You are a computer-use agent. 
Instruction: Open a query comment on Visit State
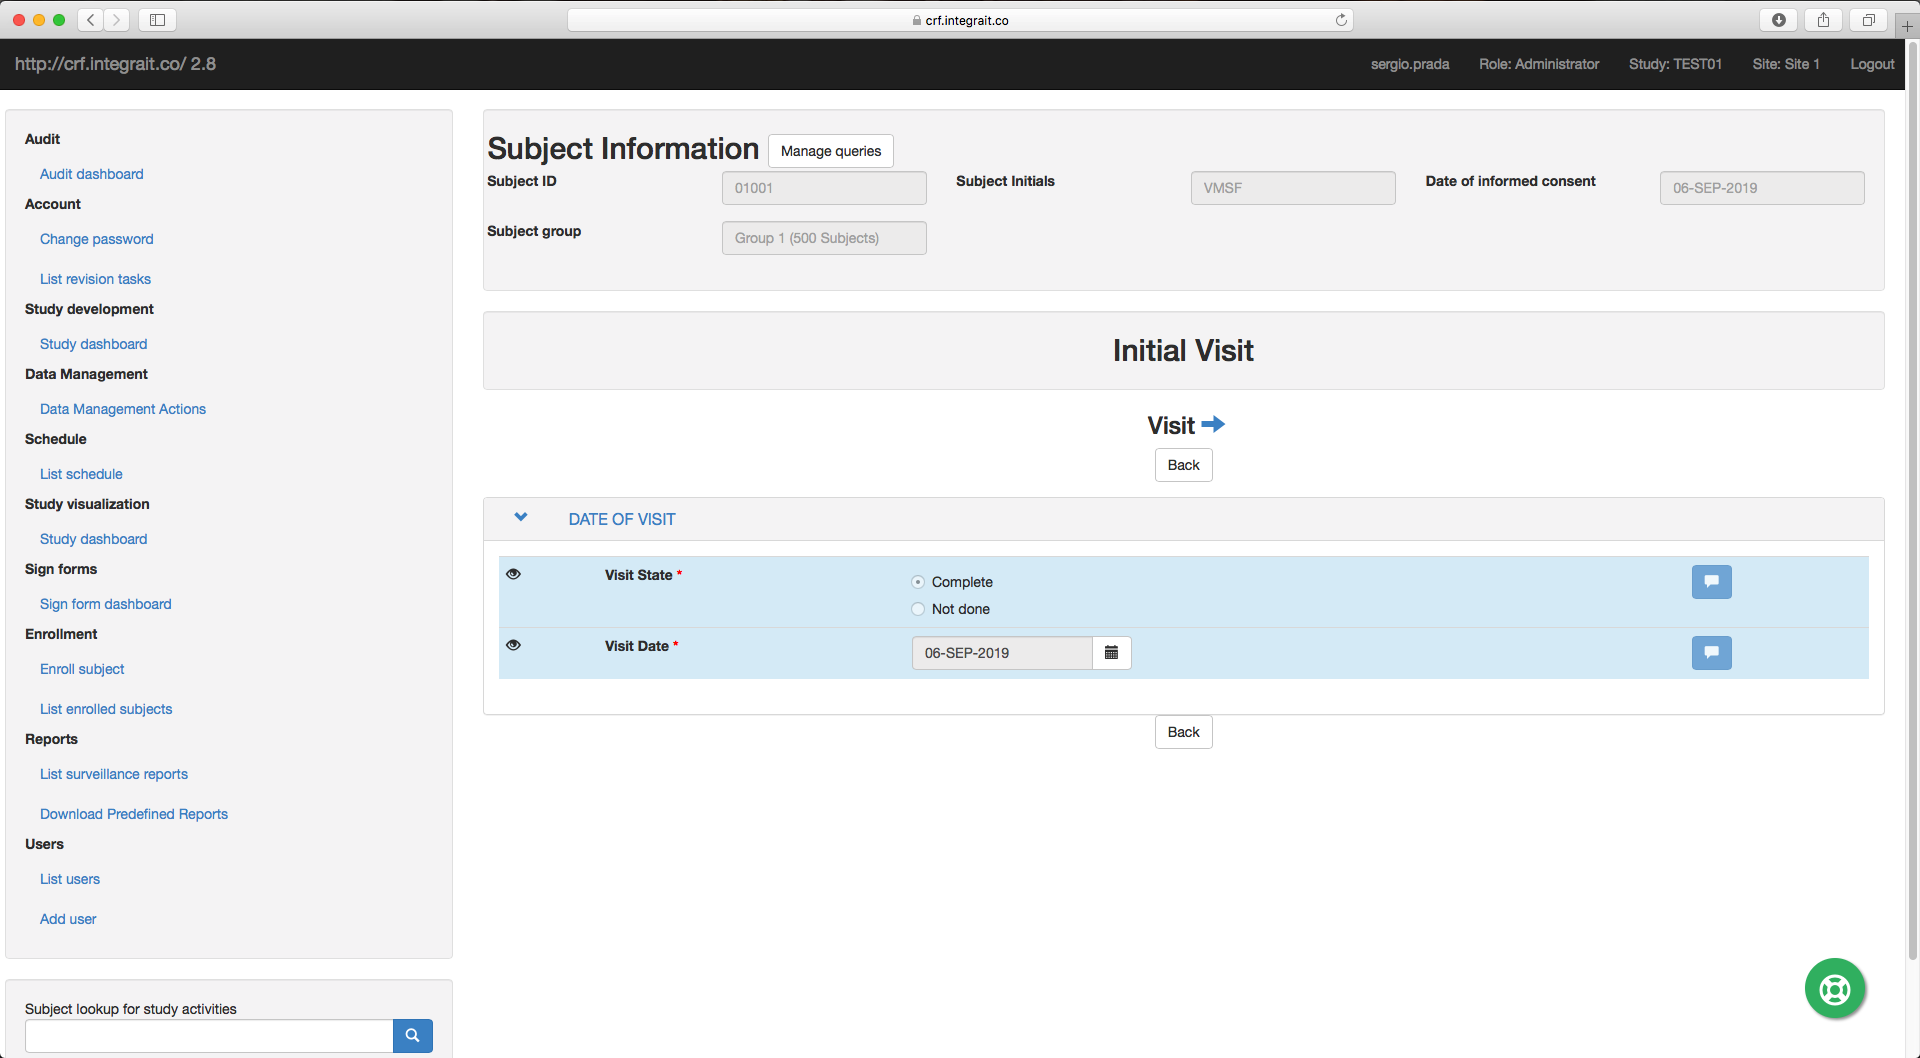pyautogui.click(x=1711, y=581)
